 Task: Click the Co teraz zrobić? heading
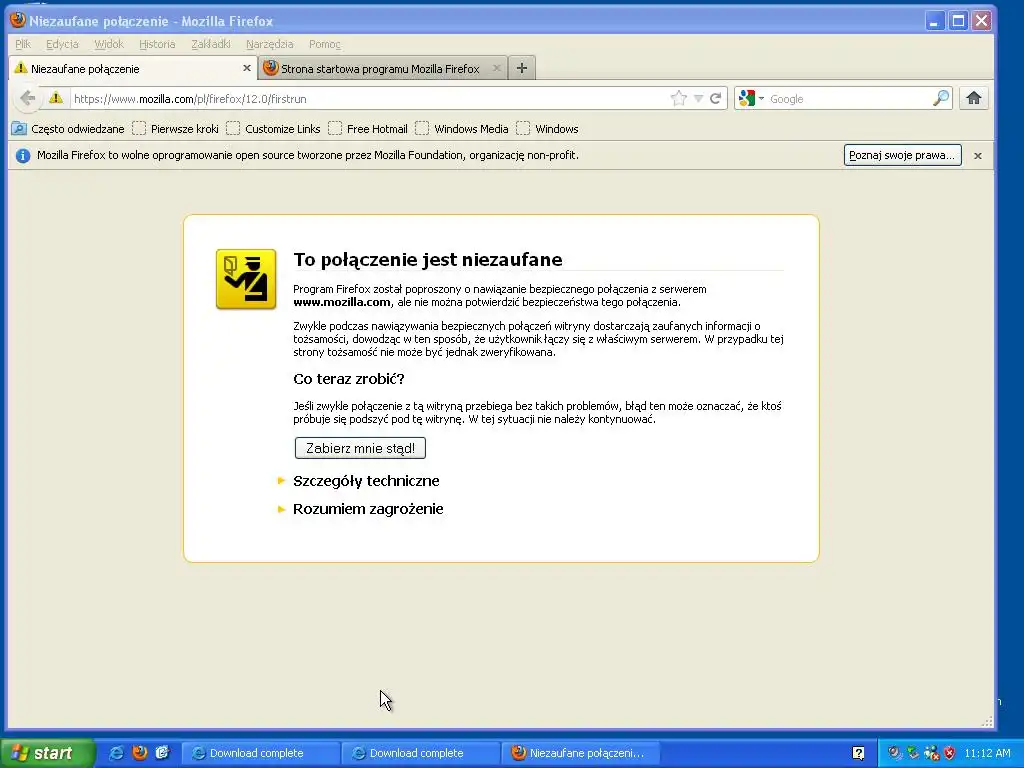coord(349,379)
